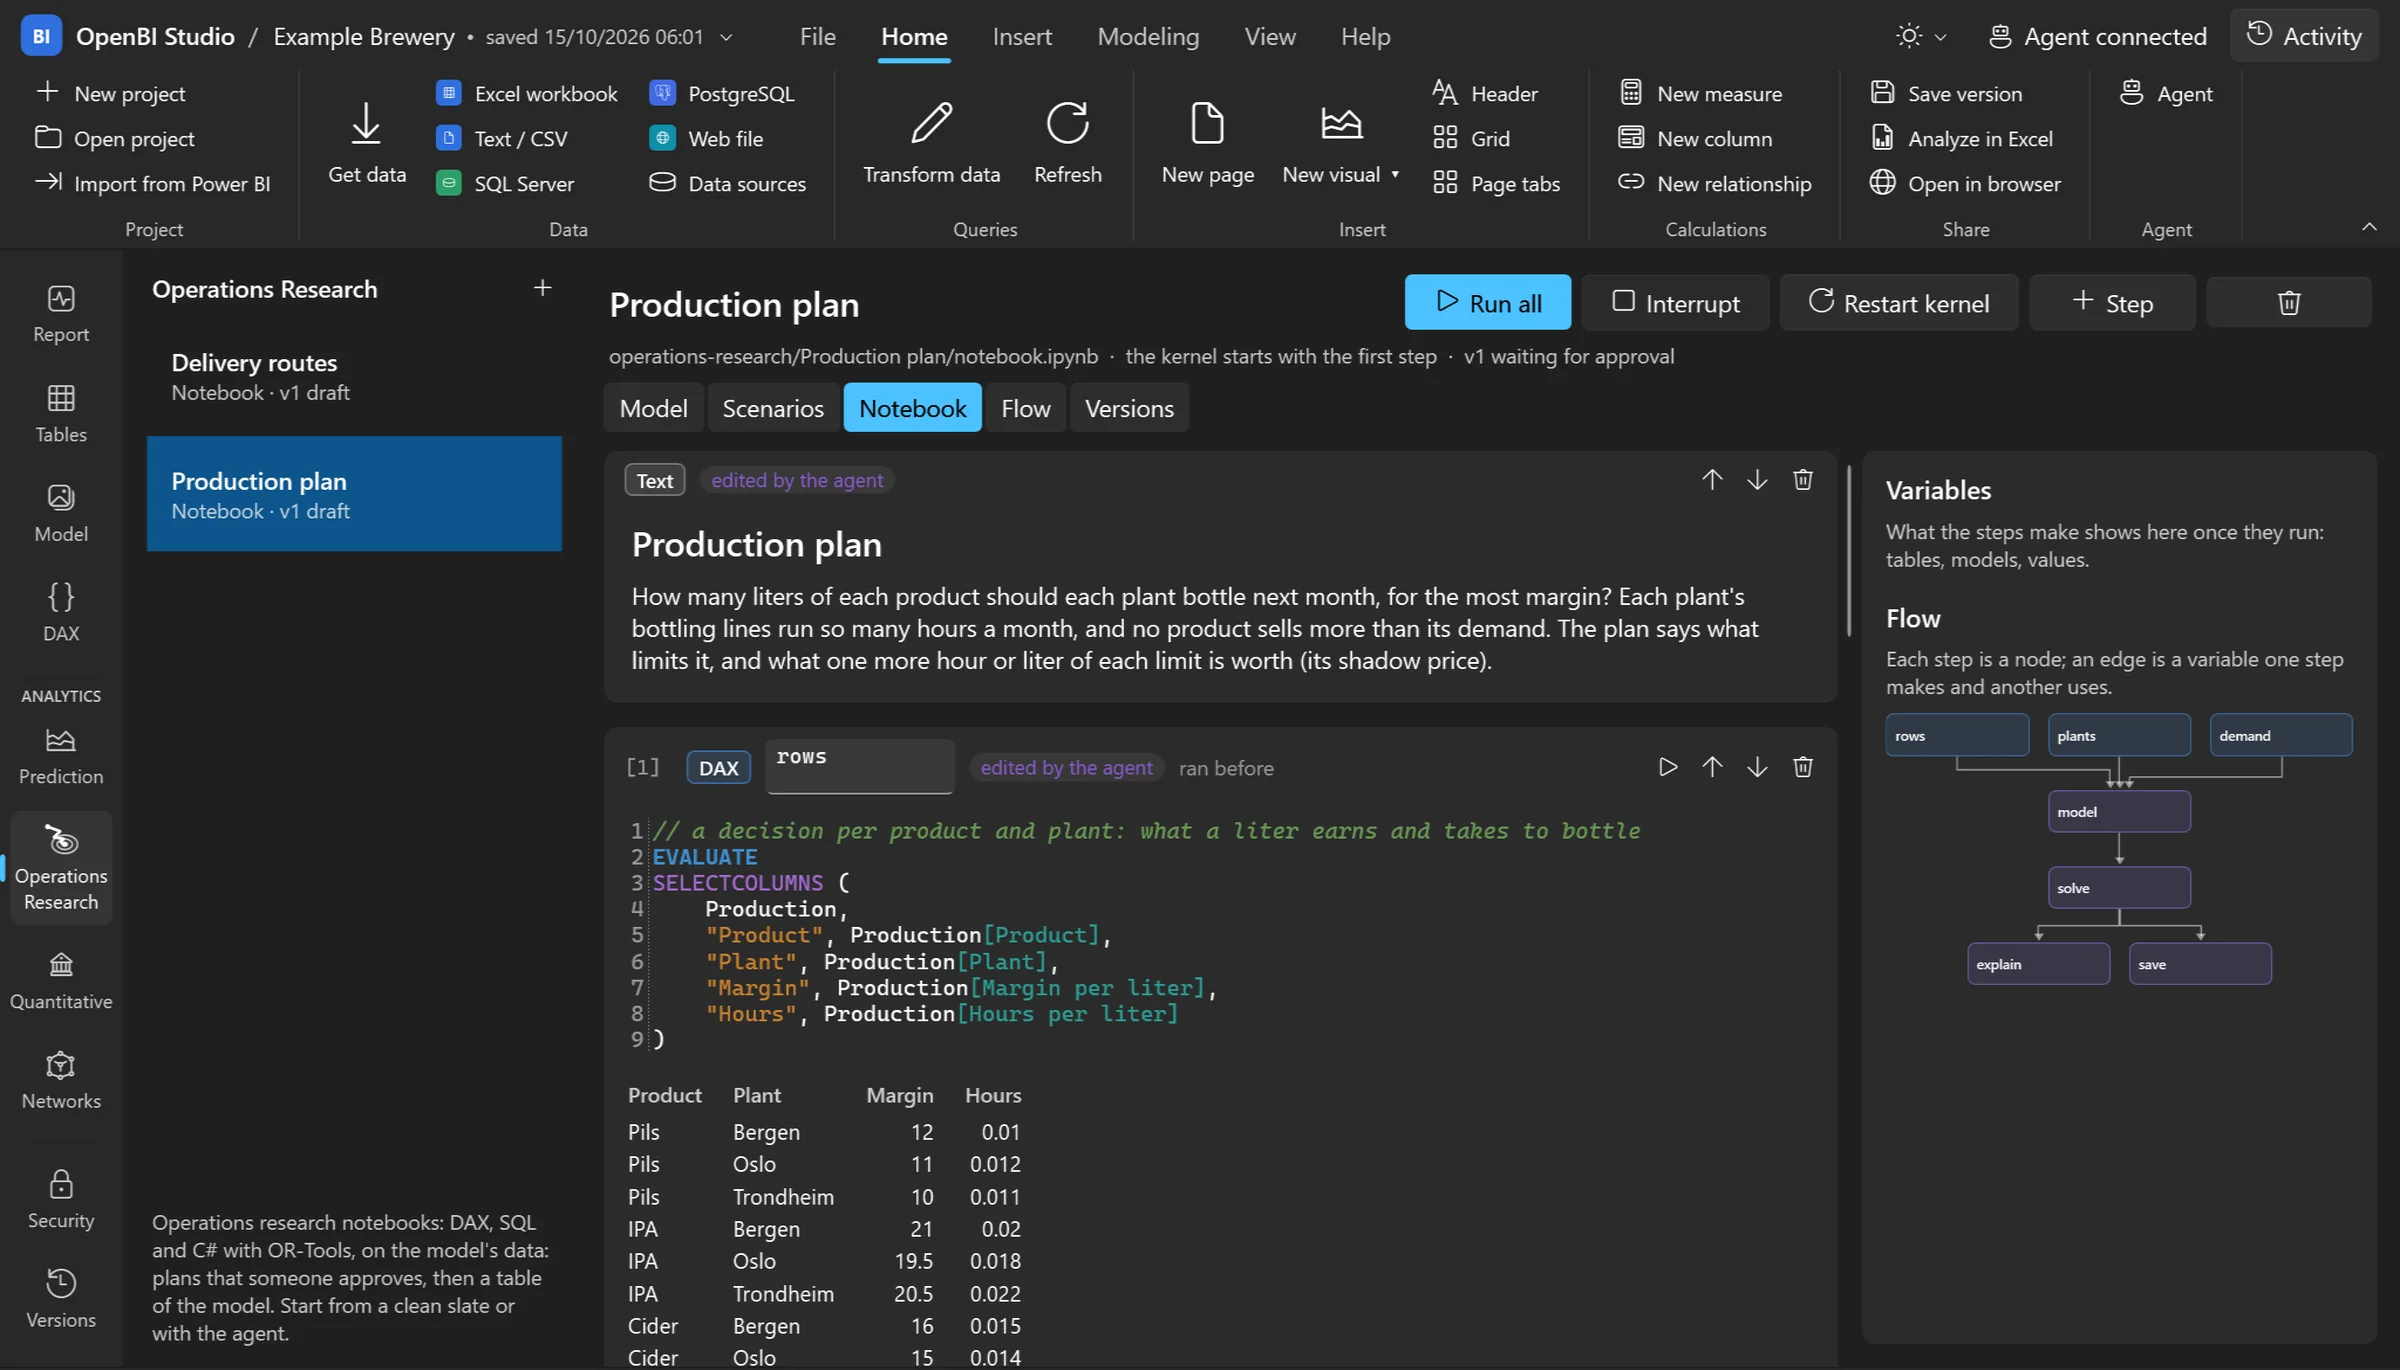Open the Versions sidebar icon
Screen dimensions: 2400x1370
(x=61, y=1299)
